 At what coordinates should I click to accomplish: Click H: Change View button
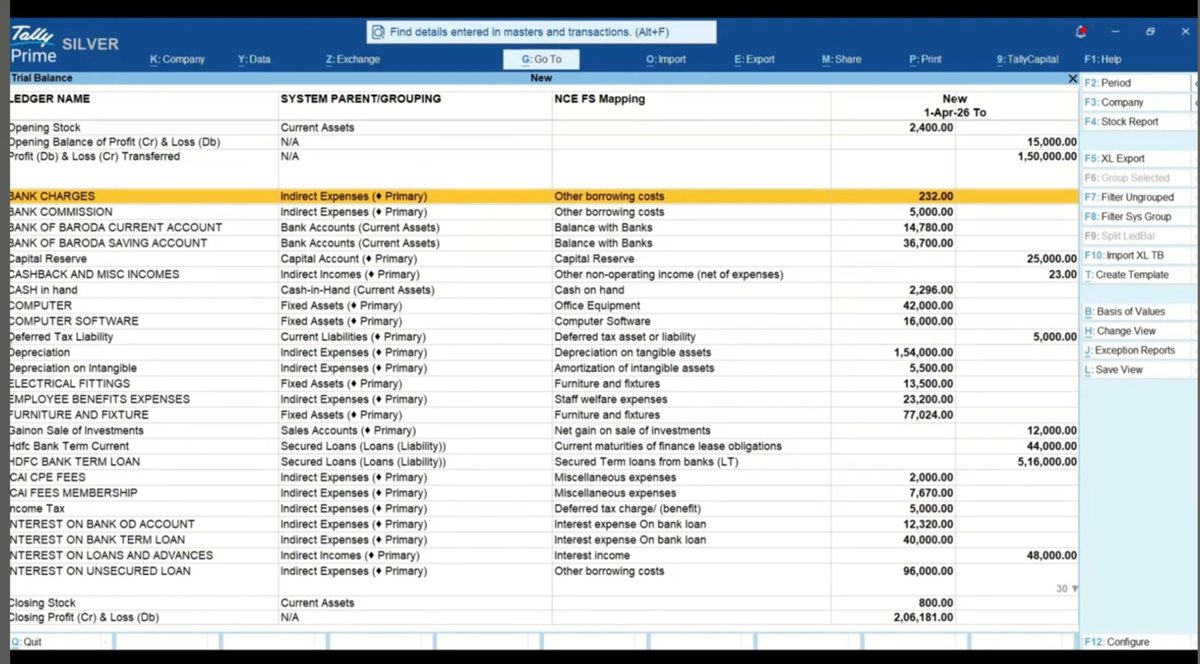point(1137,330)
